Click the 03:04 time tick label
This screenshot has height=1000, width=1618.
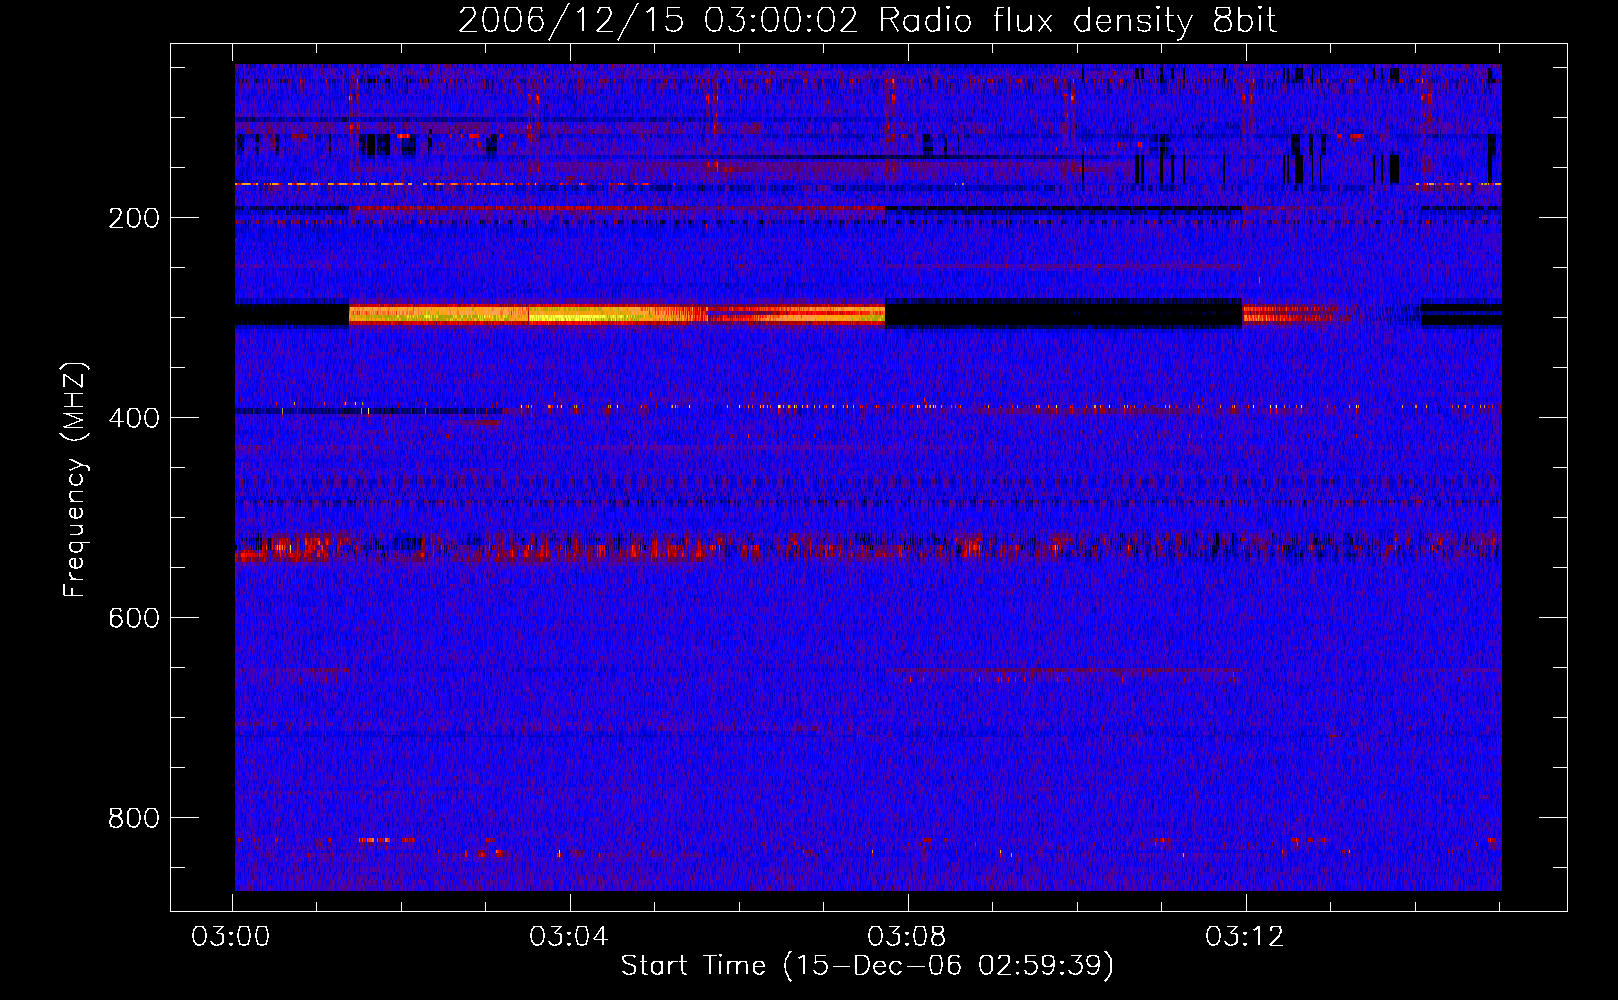point(569,937)
